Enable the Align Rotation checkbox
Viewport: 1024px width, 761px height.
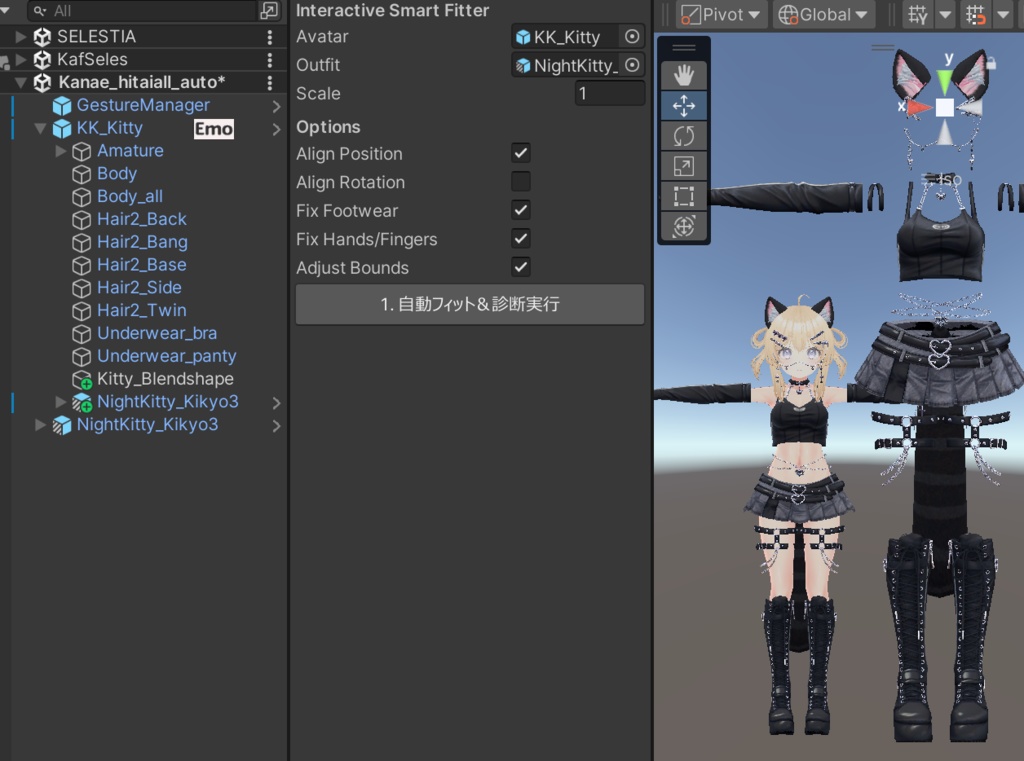coord(520,182)
